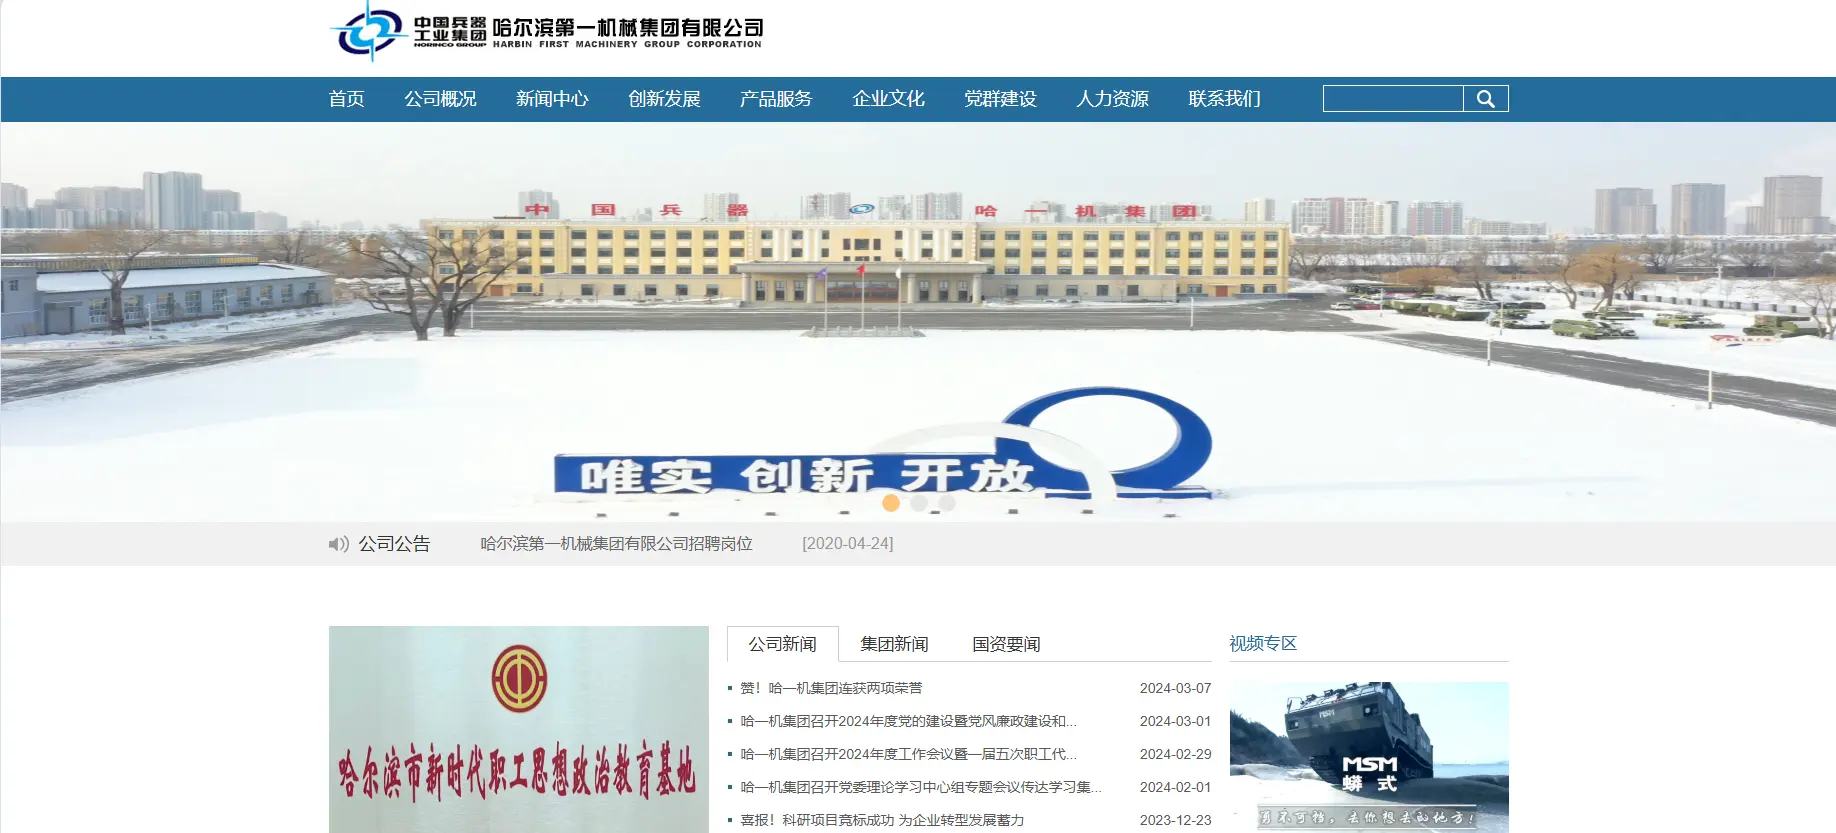Click the date 2024-03-01
The width and height of the screenshot is (1836, 833).
coord(1175,721)
